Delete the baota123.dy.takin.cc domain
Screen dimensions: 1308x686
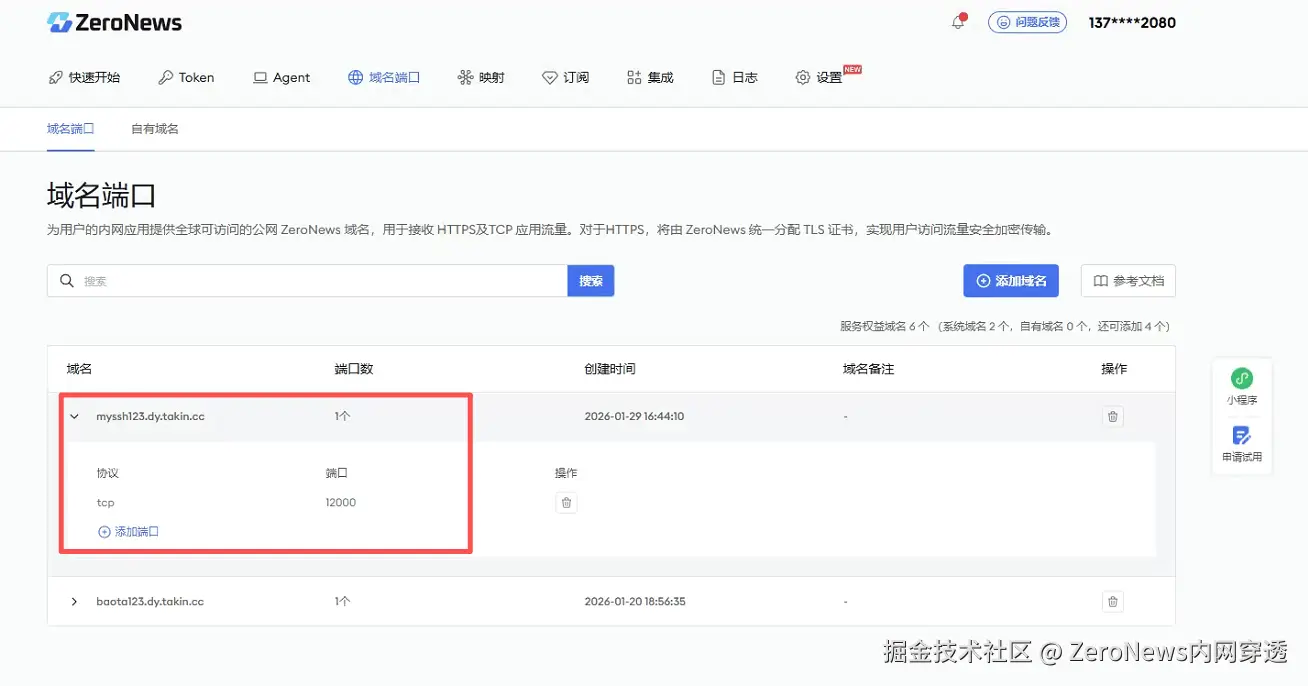(1113, 602)
